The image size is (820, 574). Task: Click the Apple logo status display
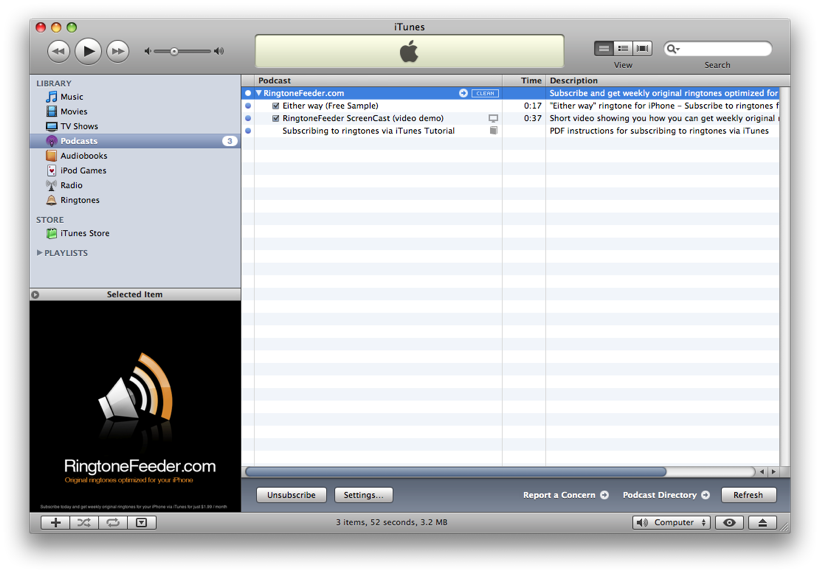tap(409, 51)
